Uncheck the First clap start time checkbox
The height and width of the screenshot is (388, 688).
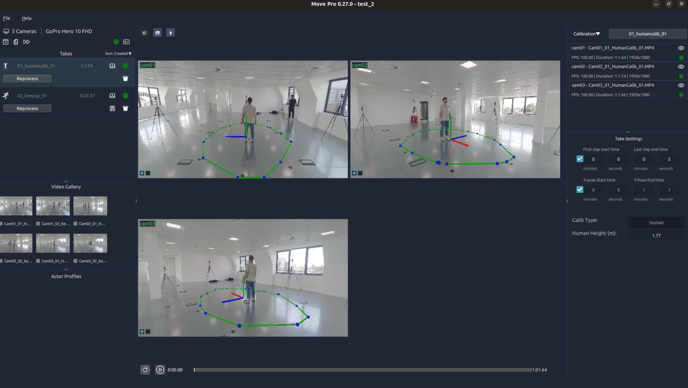[580, 159]
